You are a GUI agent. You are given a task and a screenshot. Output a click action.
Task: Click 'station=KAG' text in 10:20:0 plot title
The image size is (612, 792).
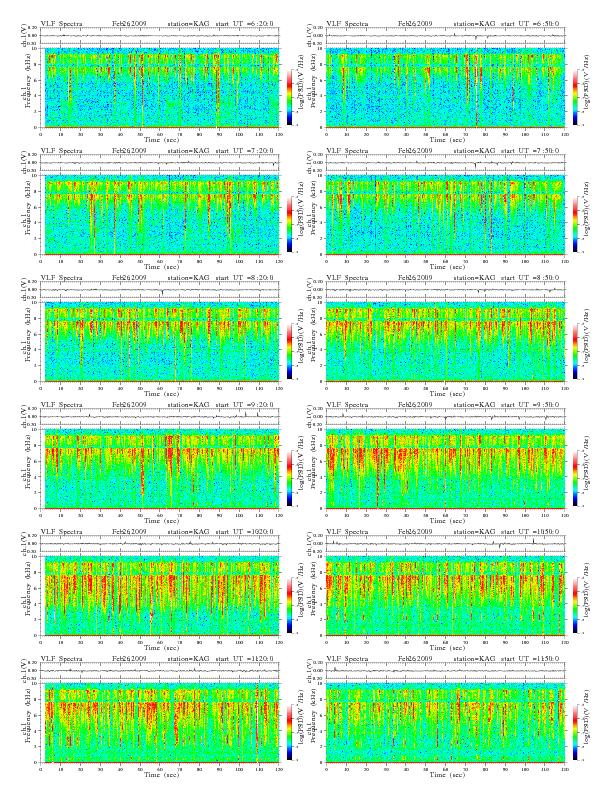pyautogui.click(x=188, y=532)
